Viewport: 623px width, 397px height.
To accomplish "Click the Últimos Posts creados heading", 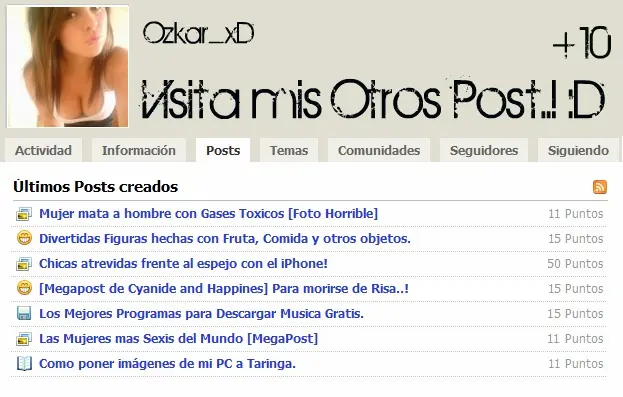I will (x=95, y=187).
